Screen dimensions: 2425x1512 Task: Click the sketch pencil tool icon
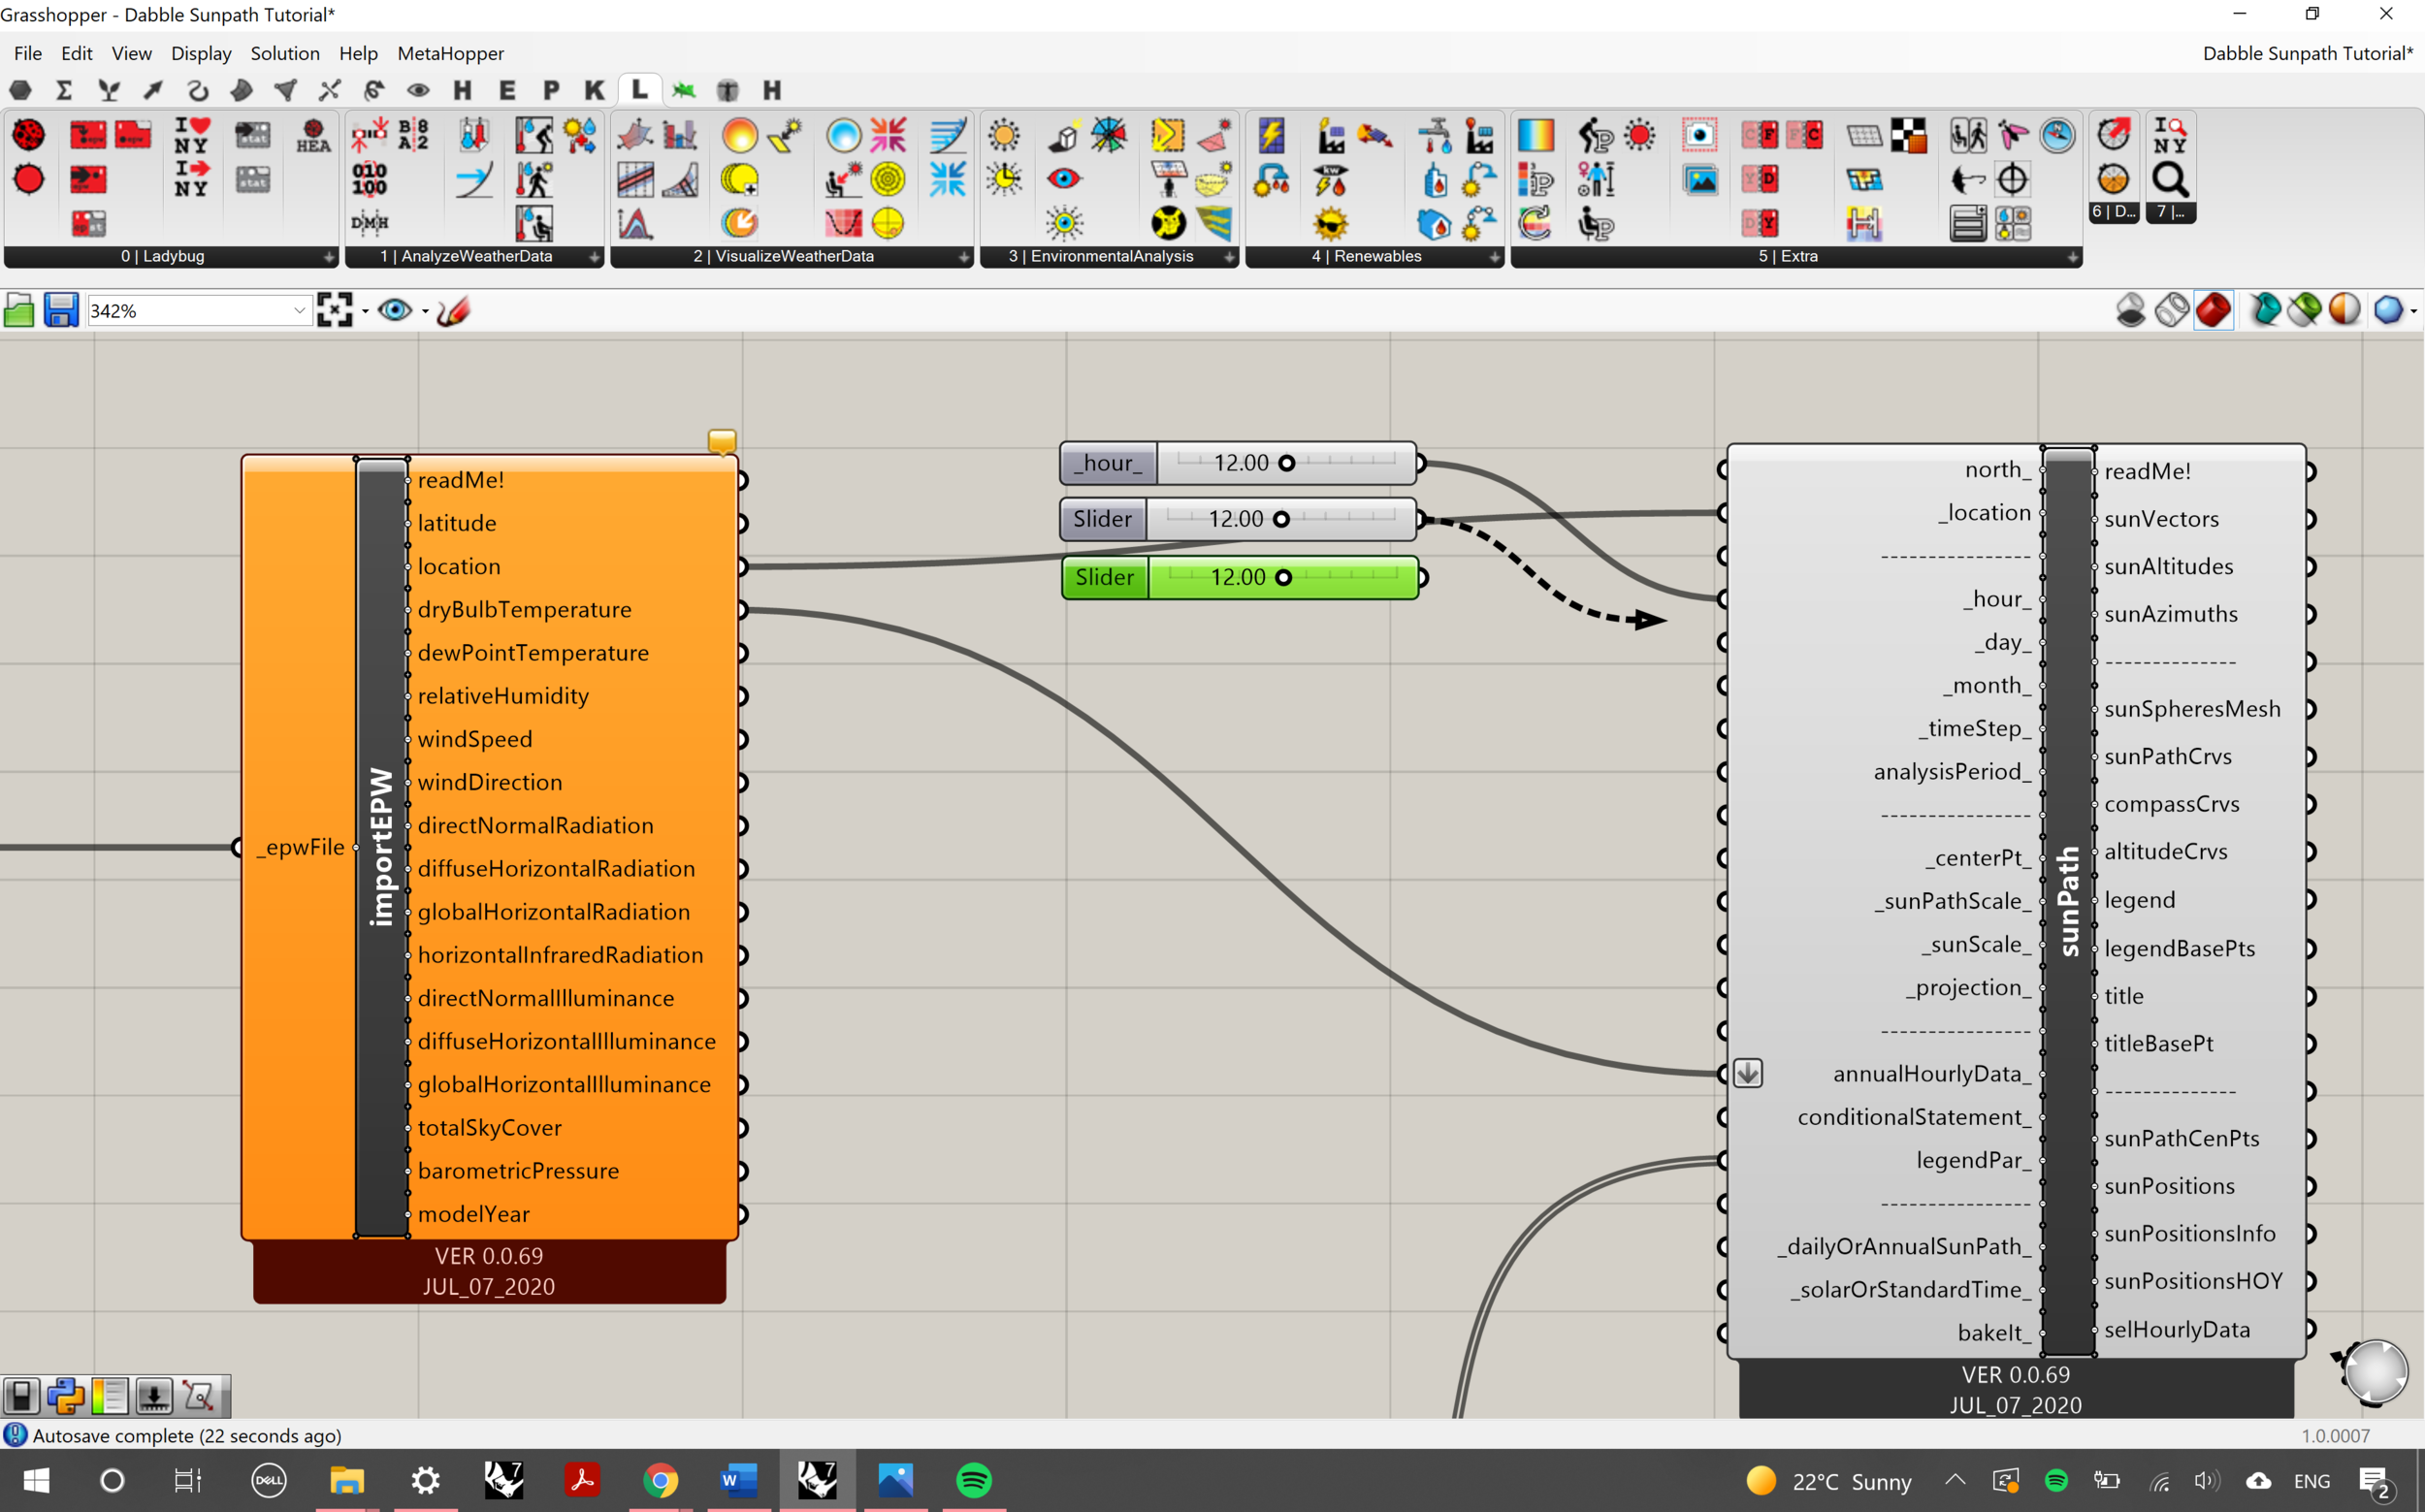click(x=453, y=311)
